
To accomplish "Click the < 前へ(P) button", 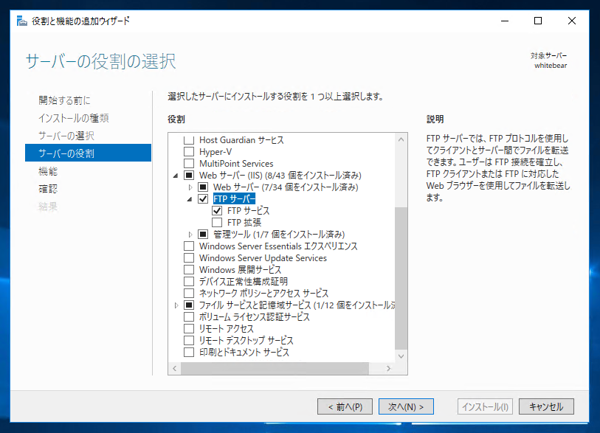I will pyautogui.click(x=345, y=407).
